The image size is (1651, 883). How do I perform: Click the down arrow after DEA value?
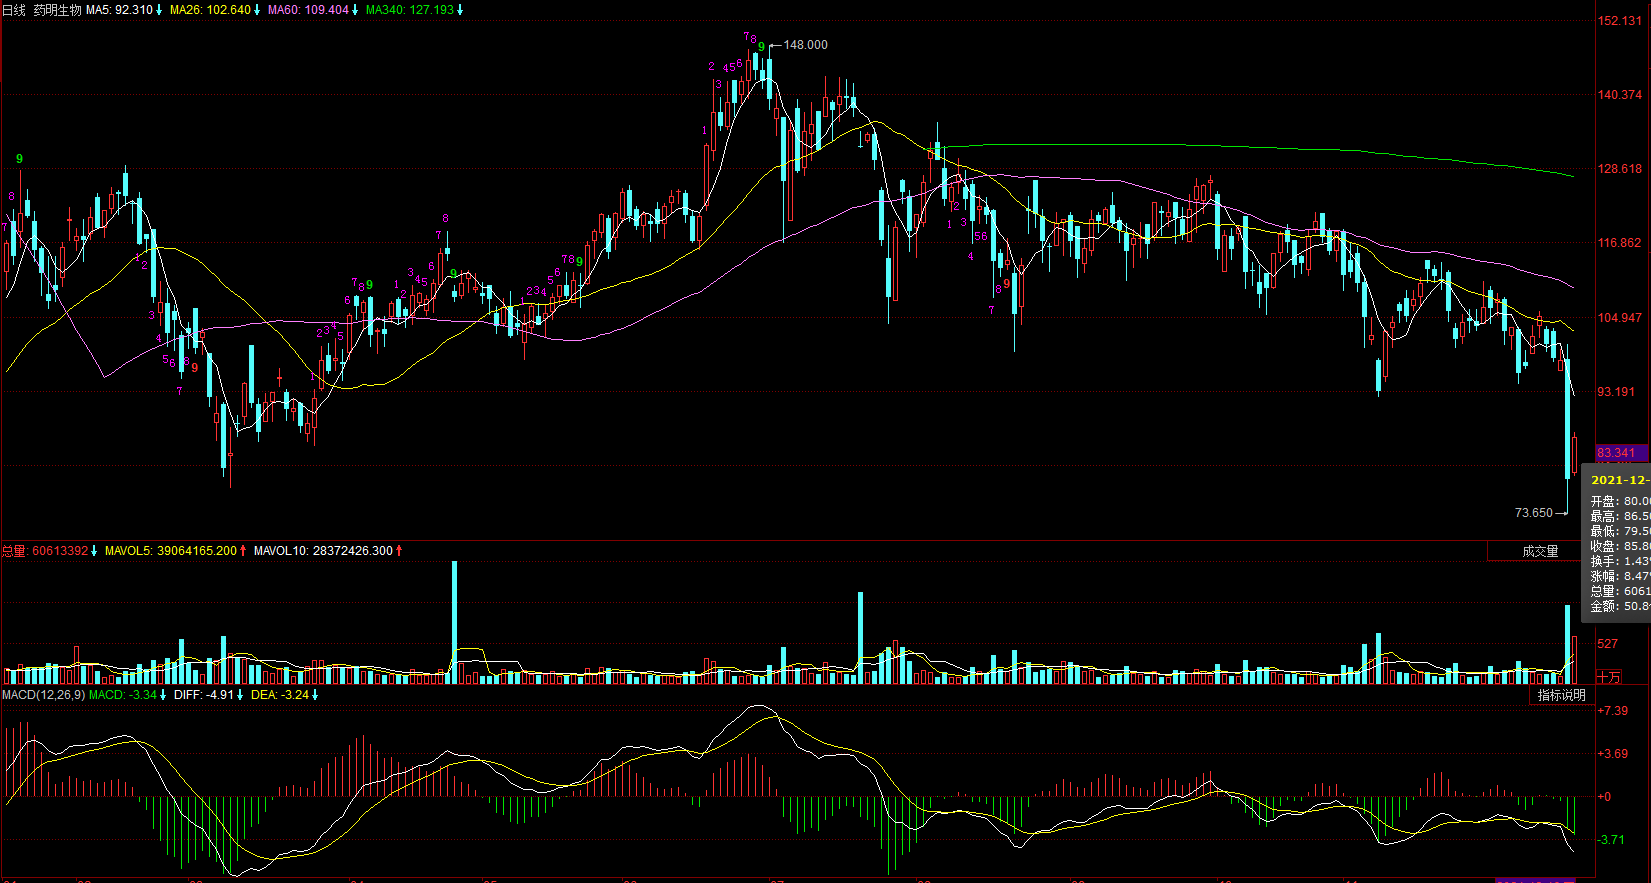point(315,695)
